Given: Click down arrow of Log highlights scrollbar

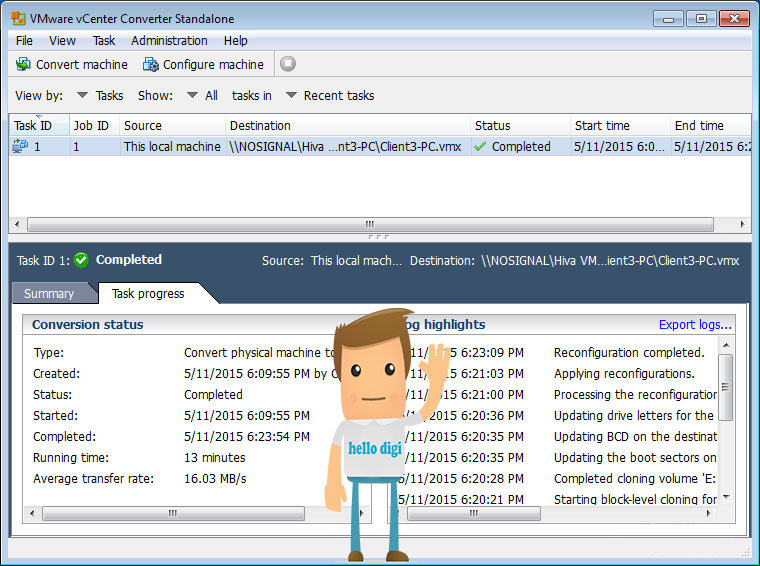Looking at the screenshot, I should 726,496.
